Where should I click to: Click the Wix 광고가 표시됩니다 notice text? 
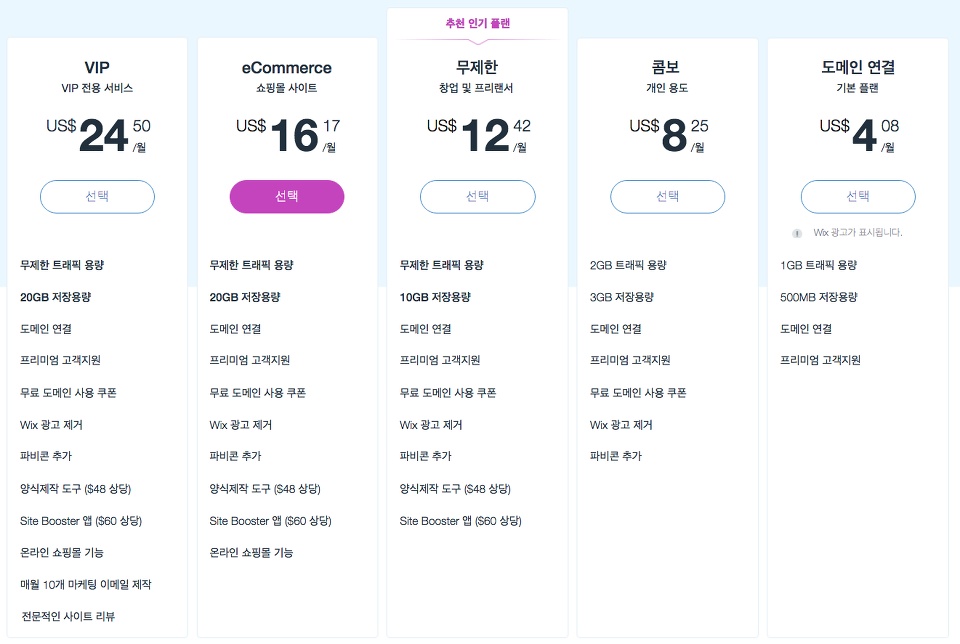(858, 233)
